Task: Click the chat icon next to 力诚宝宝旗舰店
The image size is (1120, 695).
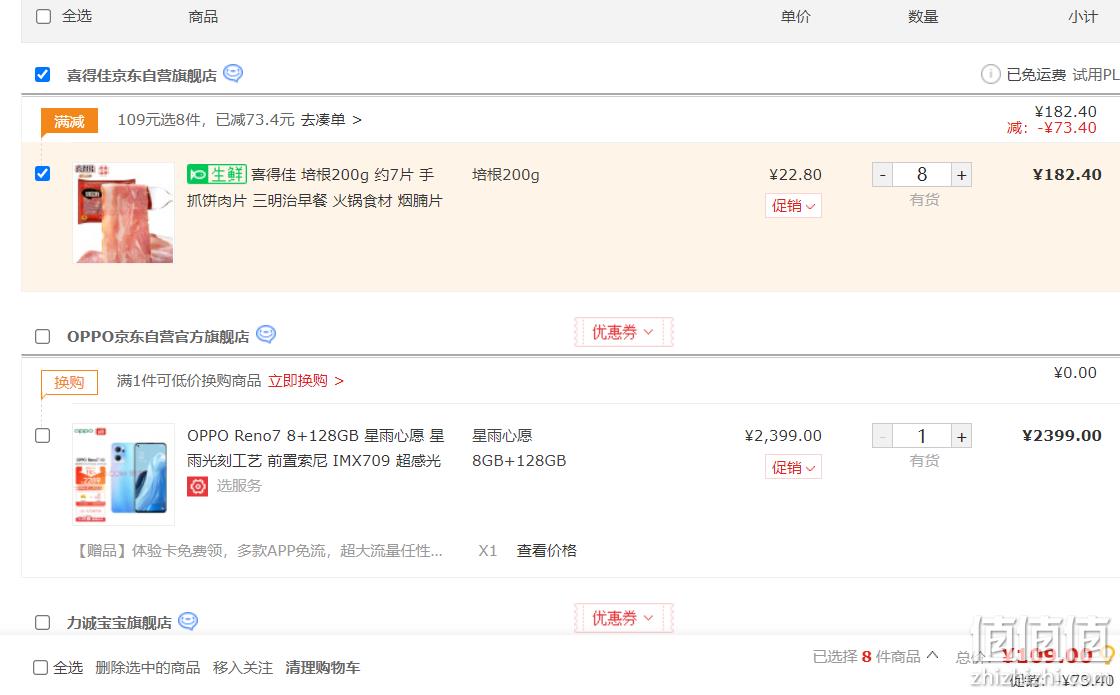Action: (x=188, y=621)
